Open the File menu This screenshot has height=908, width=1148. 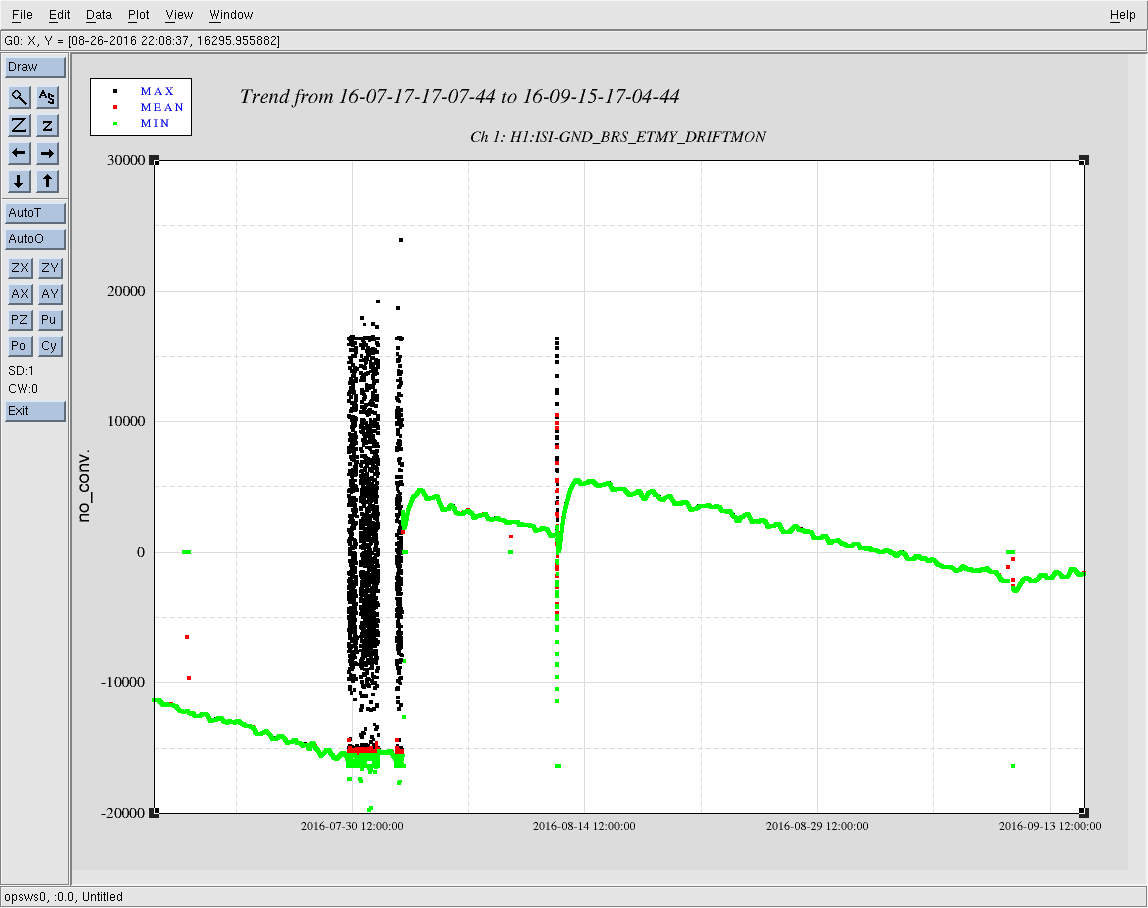click(22, 15)
